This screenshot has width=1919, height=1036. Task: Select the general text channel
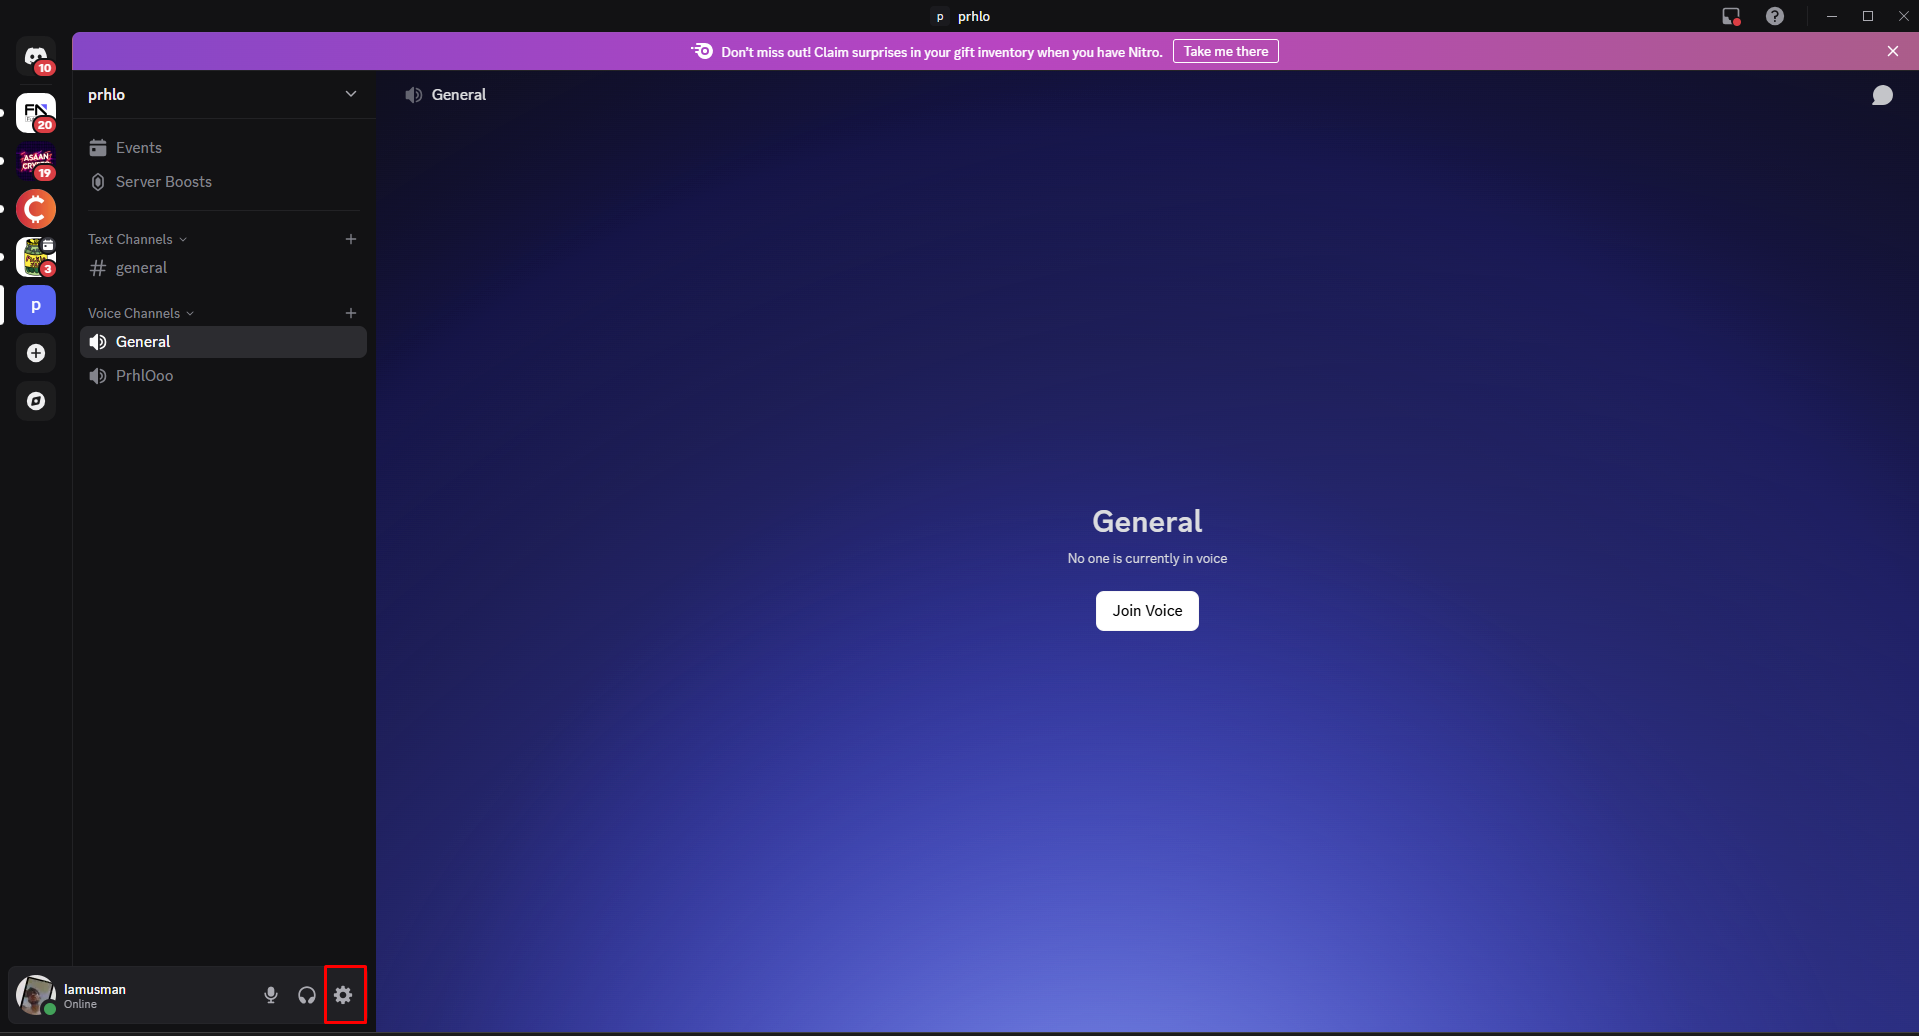pyautogui.click(x=142, y=268)
